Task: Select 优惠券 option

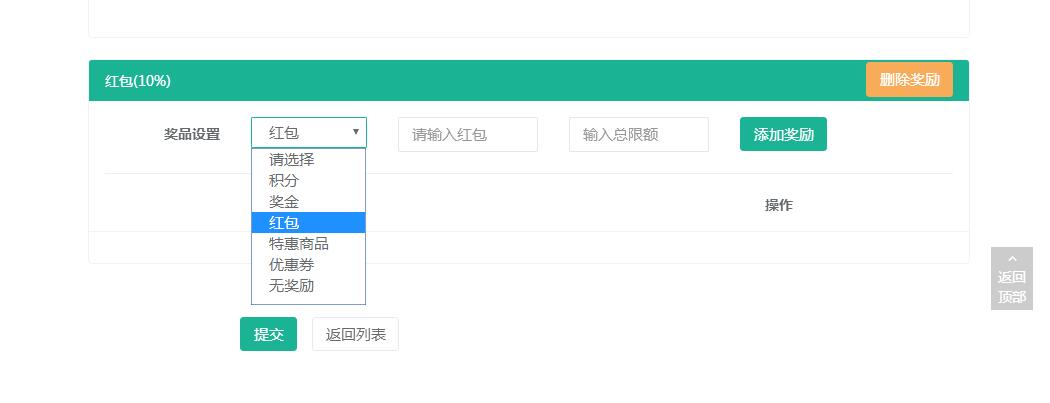Action: pyautogui.click(x=308, y=264)
